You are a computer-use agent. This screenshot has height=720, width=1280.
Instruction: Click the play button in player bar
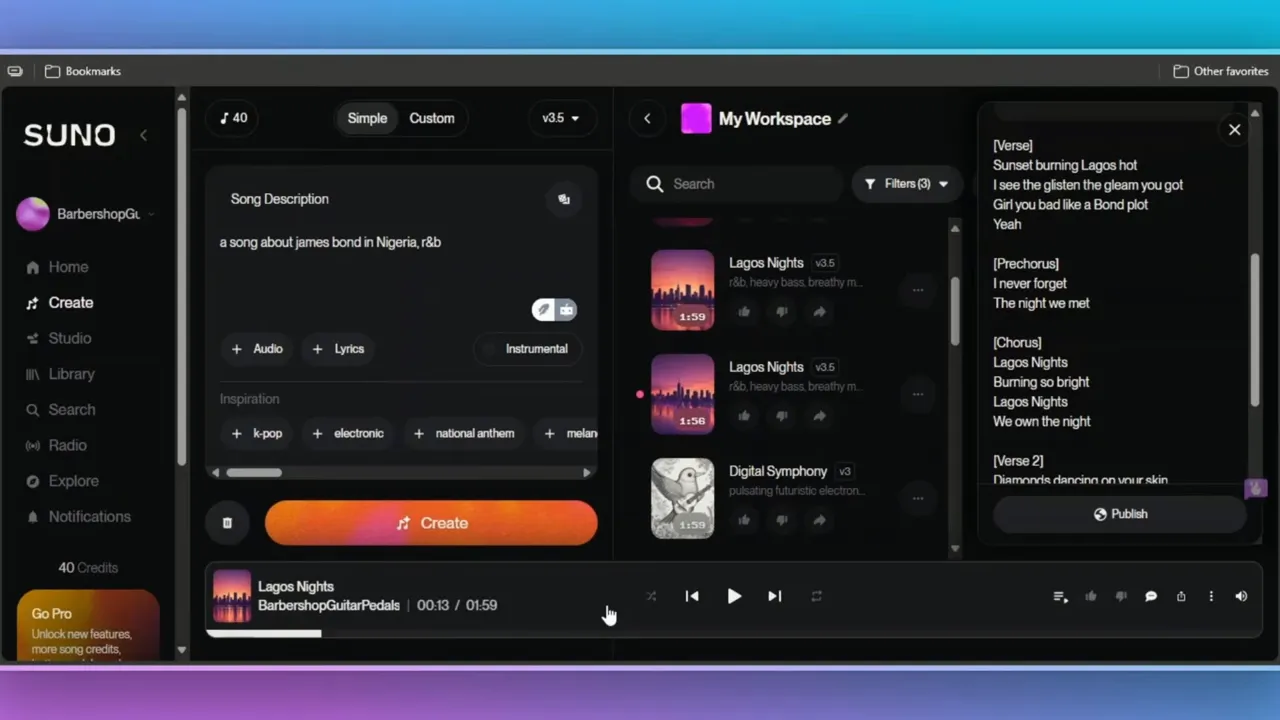(x=734, y=596)
